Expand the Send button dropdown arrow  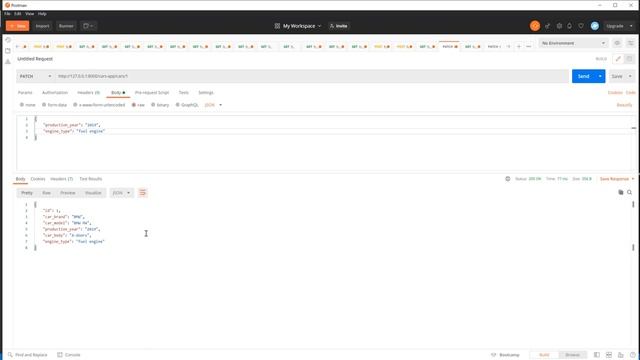pos(600,76)
